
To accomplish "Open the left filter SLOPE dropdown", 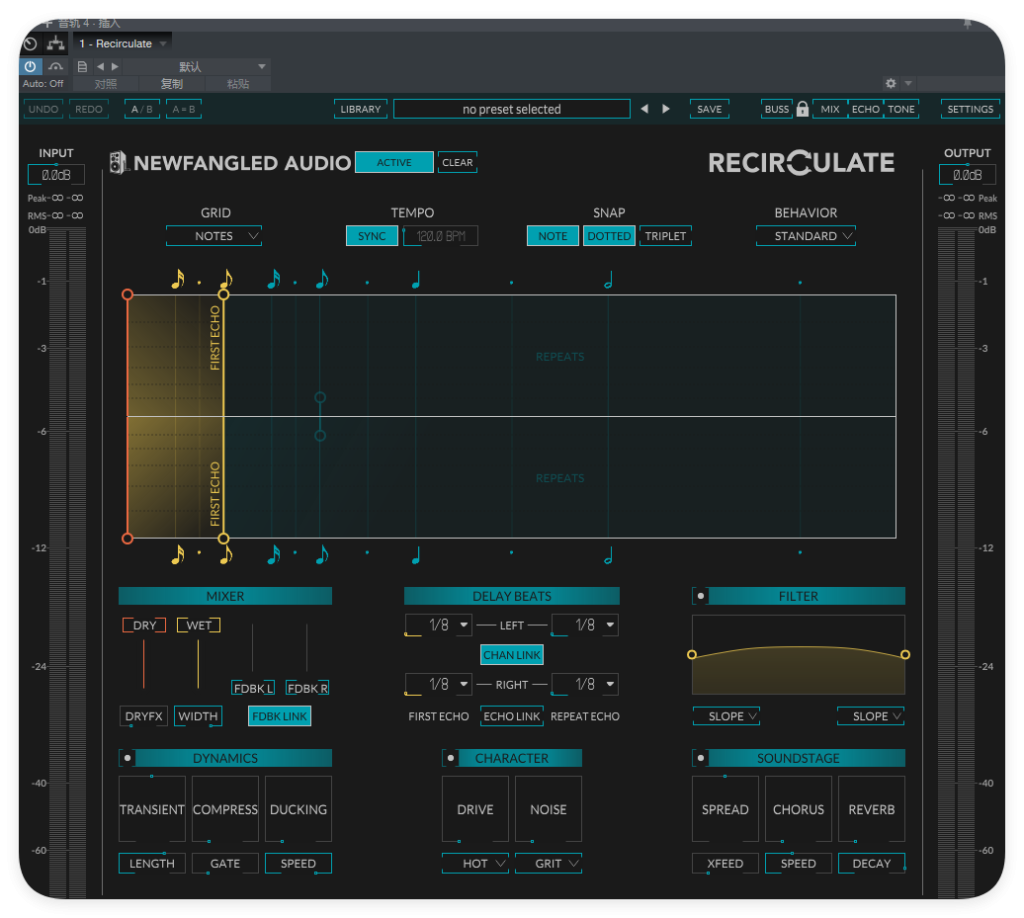I will [726, 716].
